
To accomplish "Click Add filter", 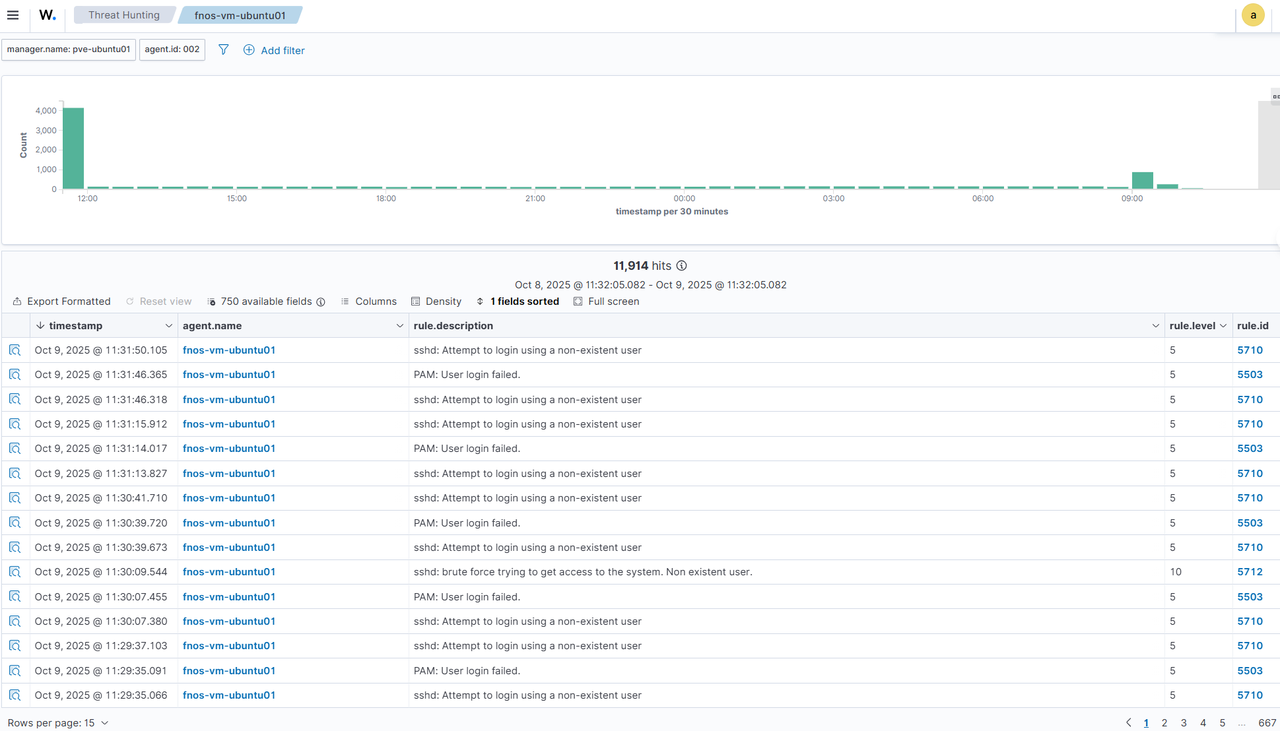I will click(274, 50).
